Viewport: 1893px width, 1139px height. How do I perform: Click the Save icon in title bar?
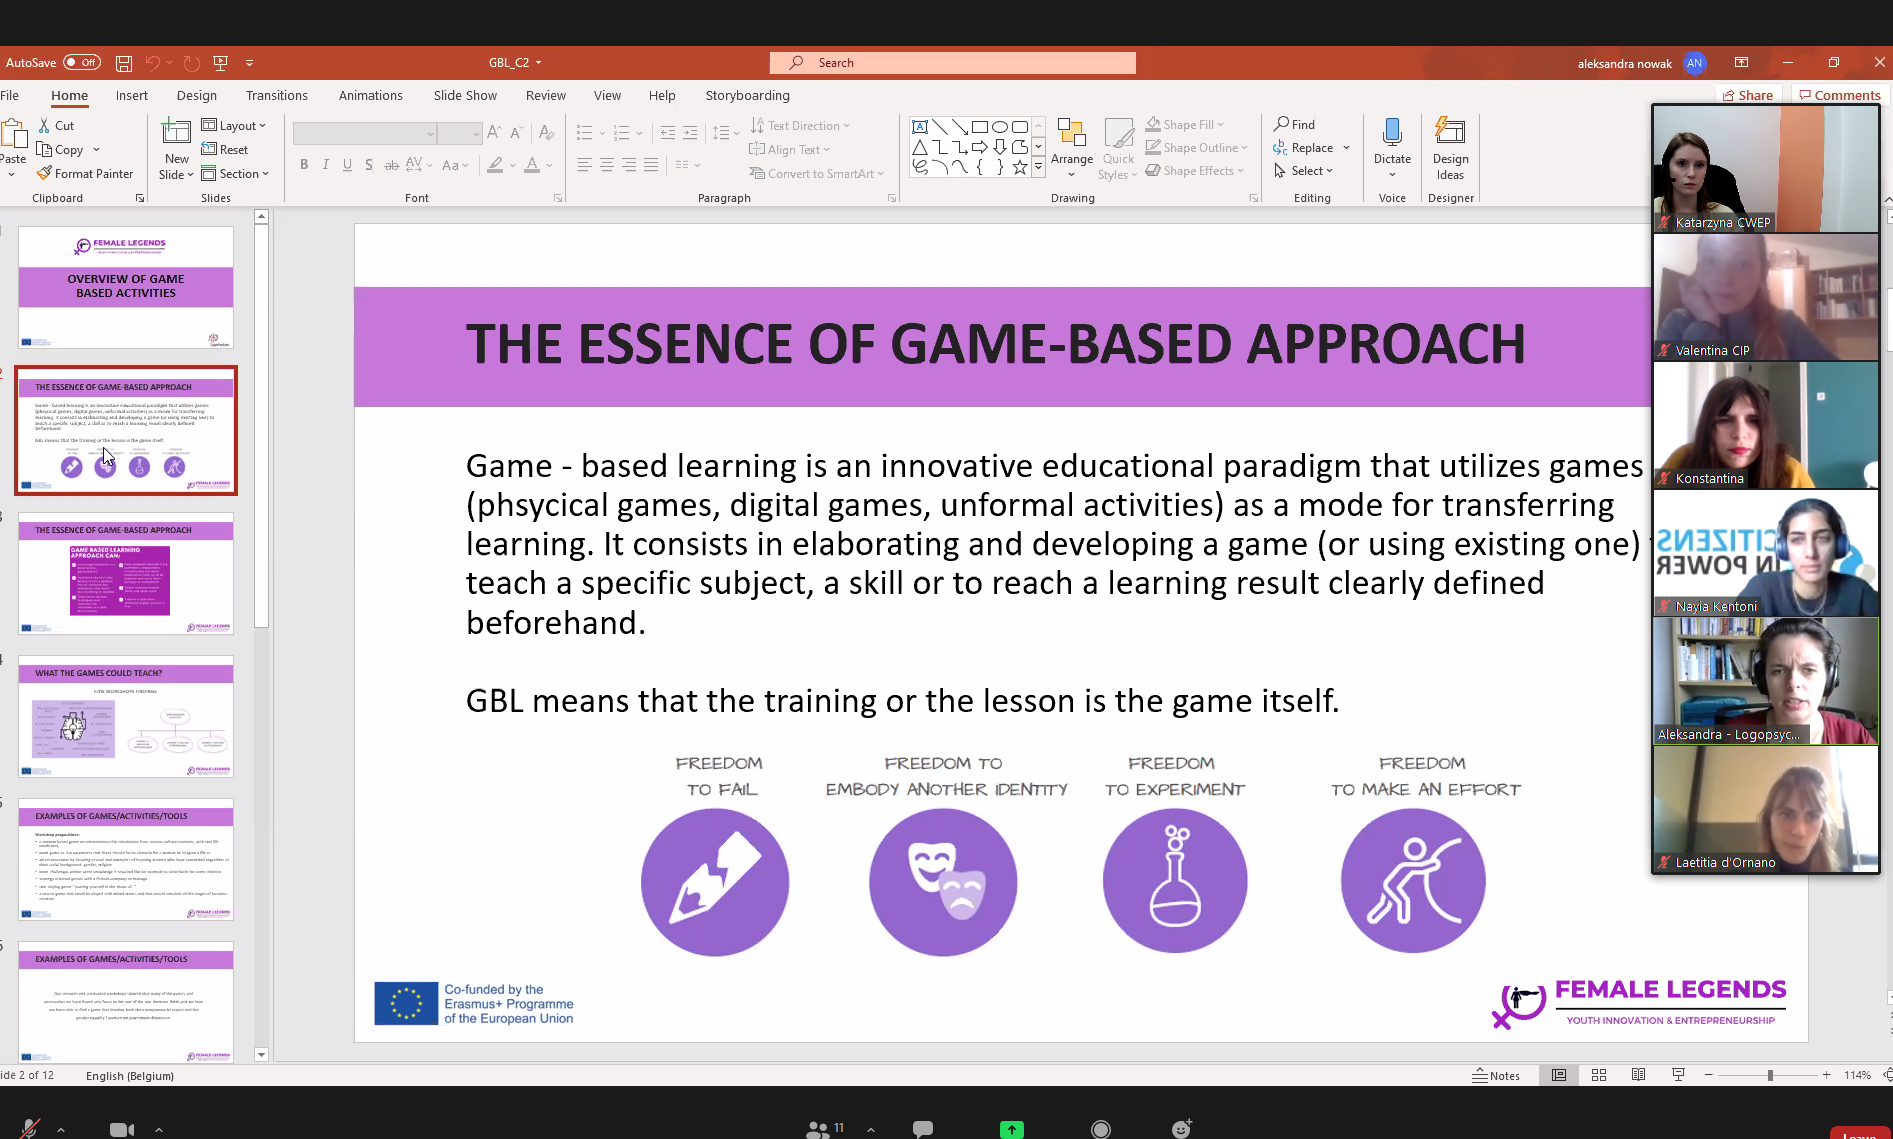click(x=124, y=63)
